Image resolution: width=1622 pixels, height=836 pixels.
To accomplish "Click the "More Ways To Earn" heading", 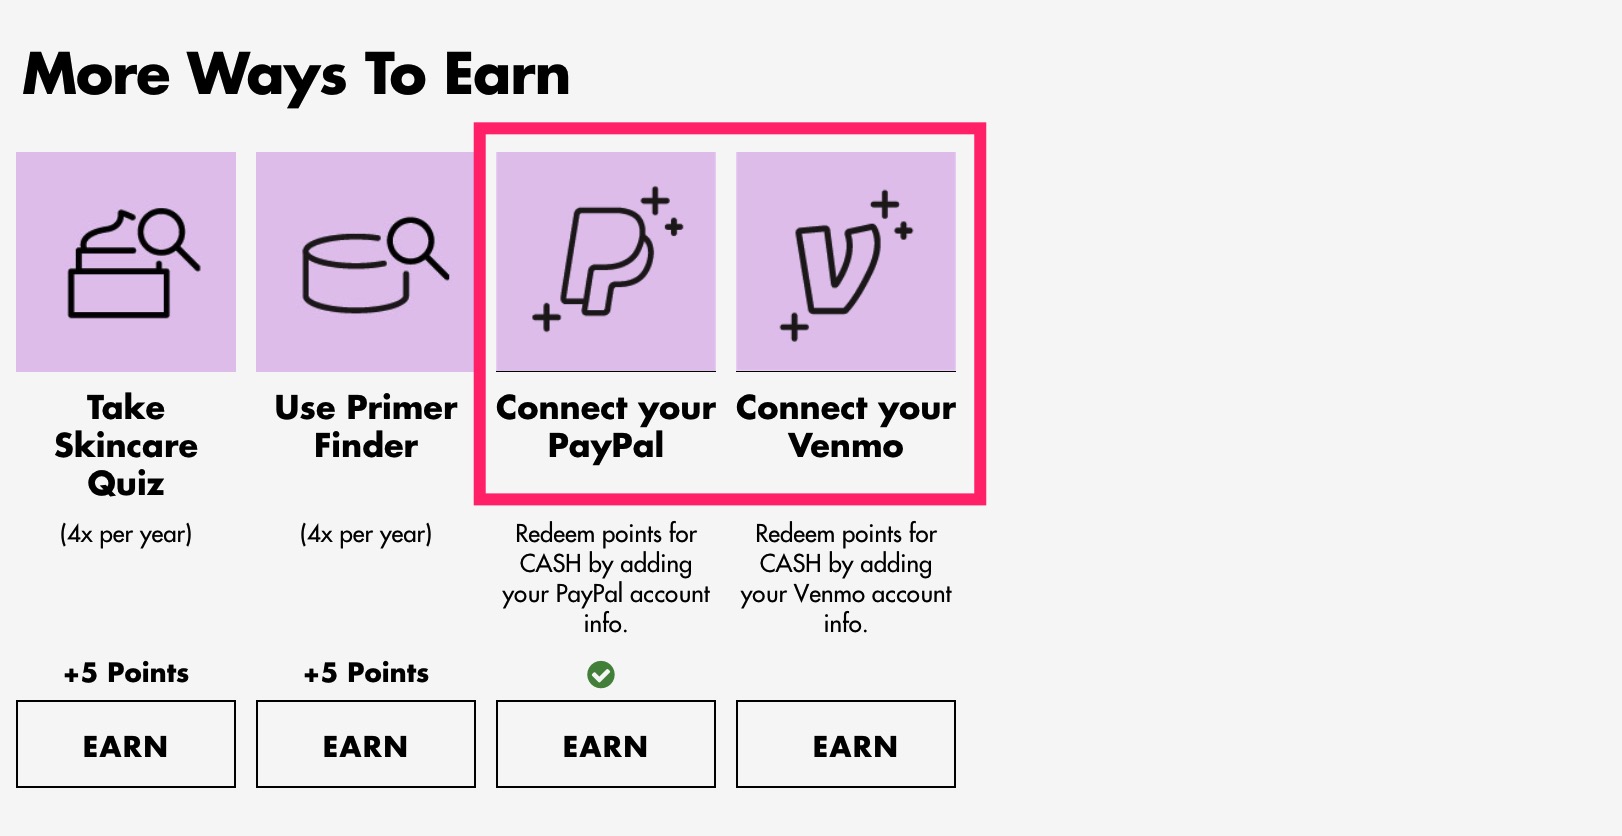I will point(296,75).
